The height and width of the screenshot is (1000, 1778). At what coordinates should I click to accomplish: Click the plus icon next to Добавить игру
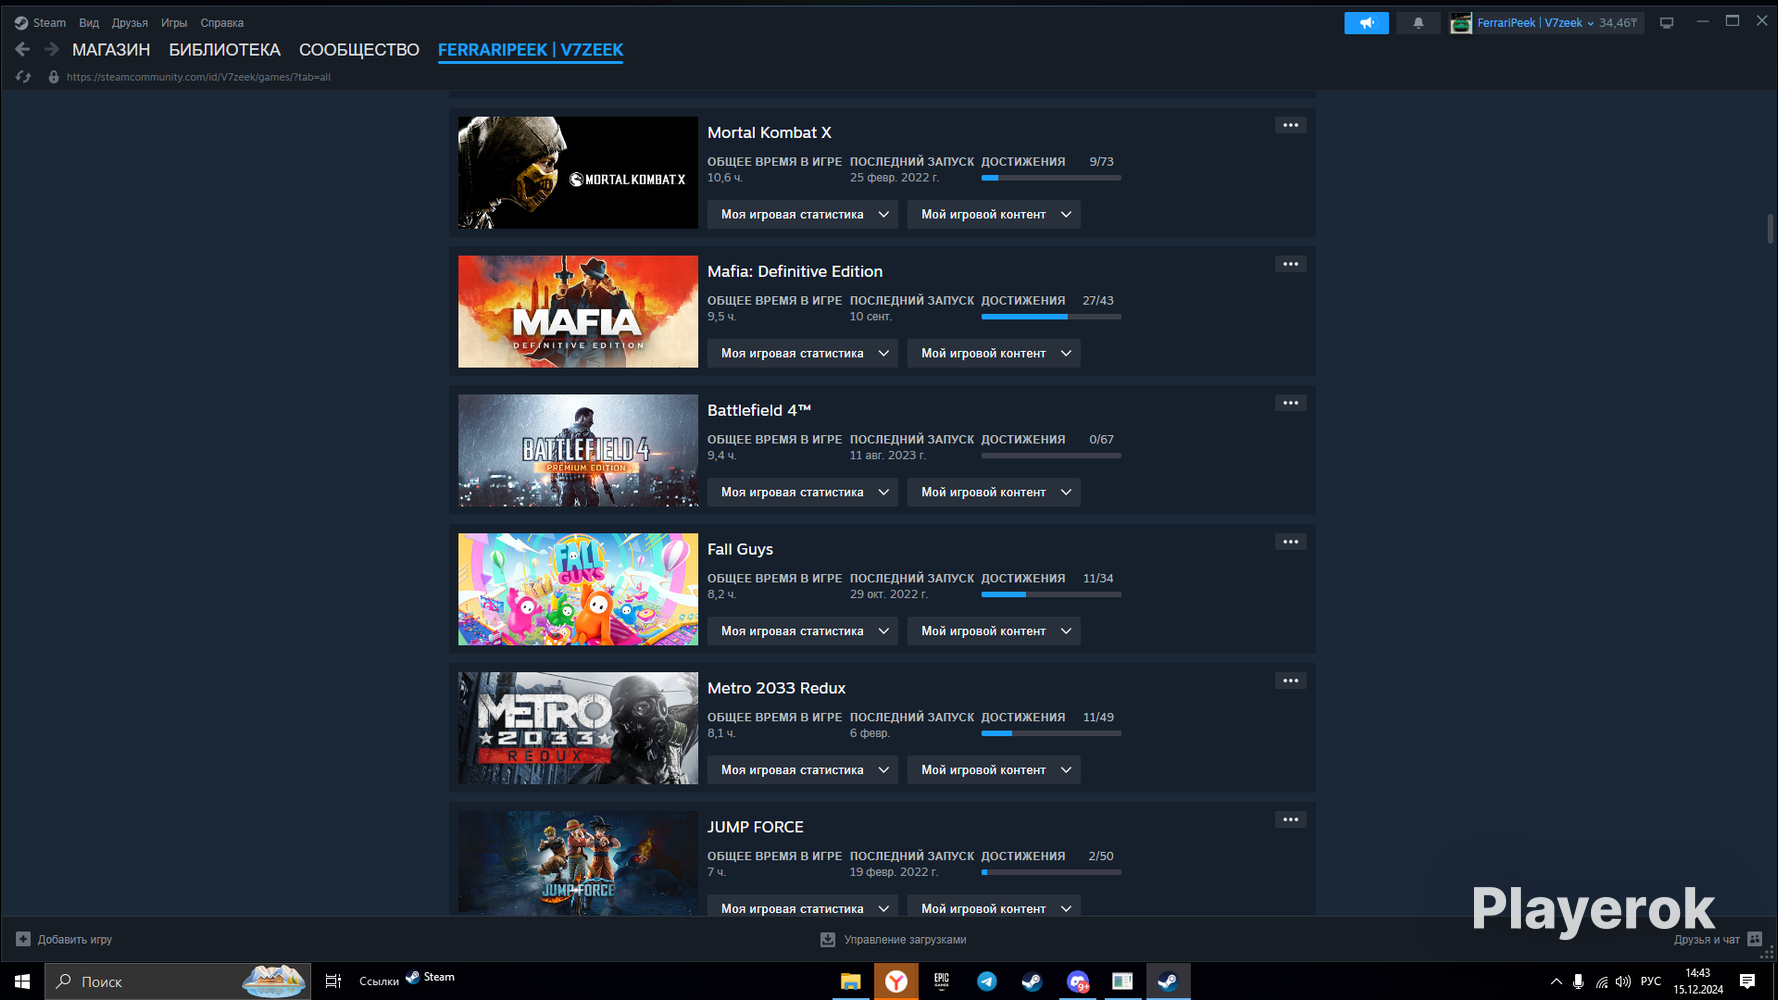[x=23, y=939]
